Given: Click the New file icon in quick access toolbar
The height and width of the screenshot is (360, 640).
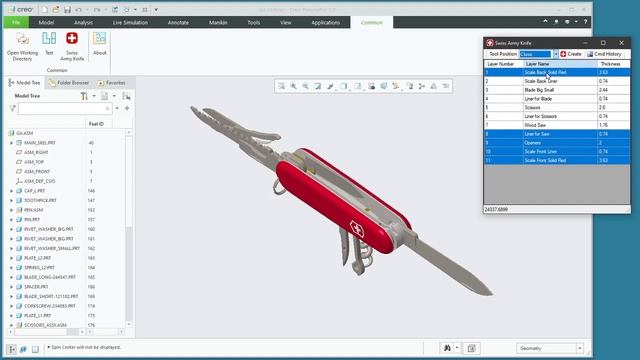Looking at the screenshot, I should [44, 9].
